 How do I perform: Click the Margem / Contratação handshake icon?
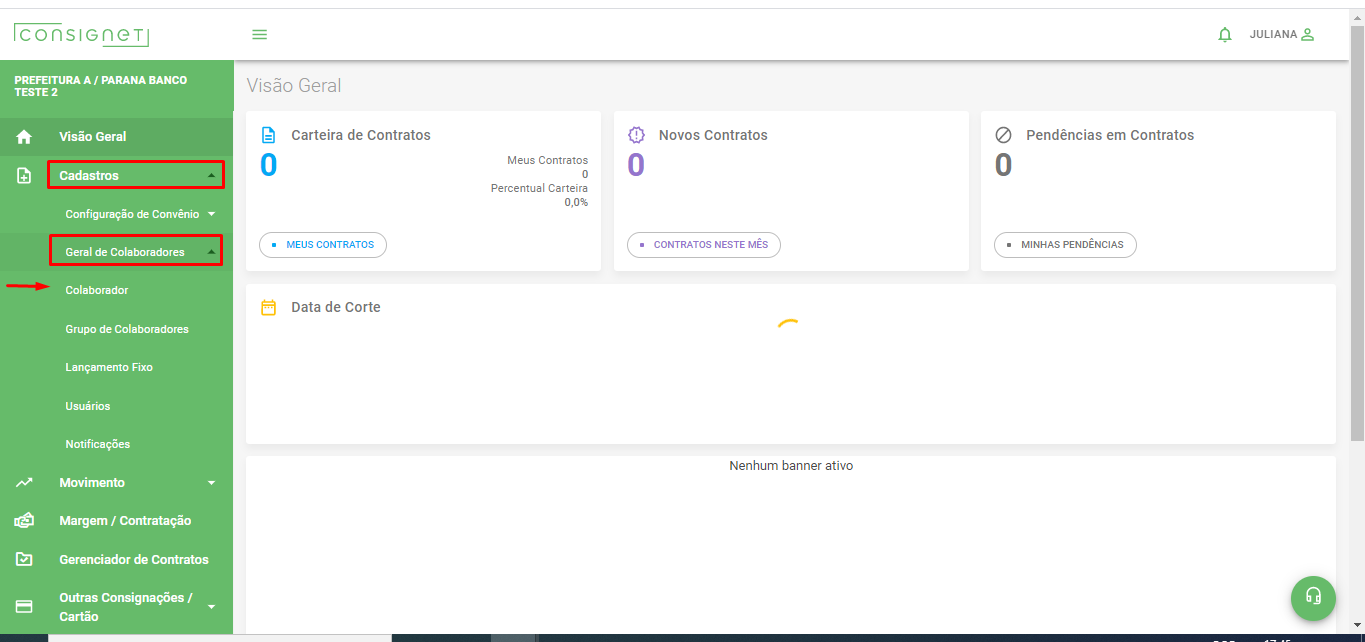[25, 521]
